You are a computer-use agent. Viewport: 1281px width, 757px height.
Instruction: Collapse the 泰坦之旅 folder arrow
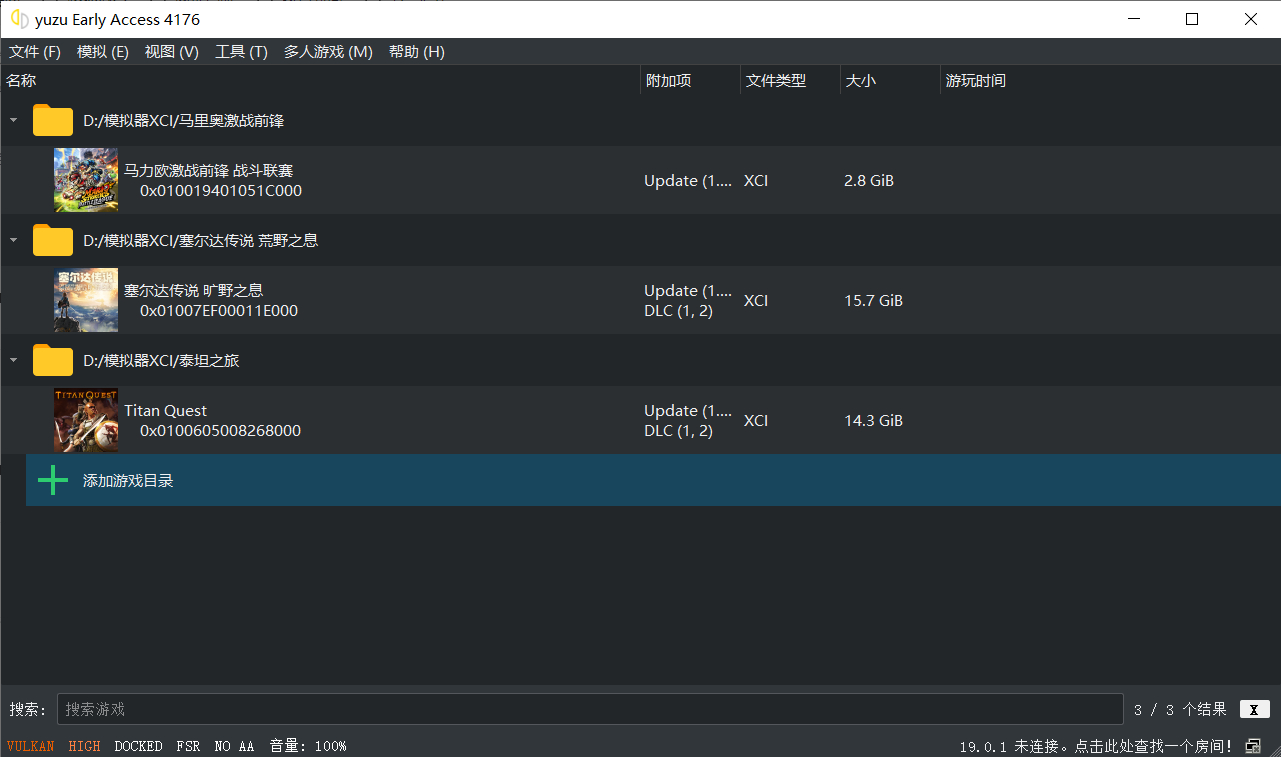(13, 361)
